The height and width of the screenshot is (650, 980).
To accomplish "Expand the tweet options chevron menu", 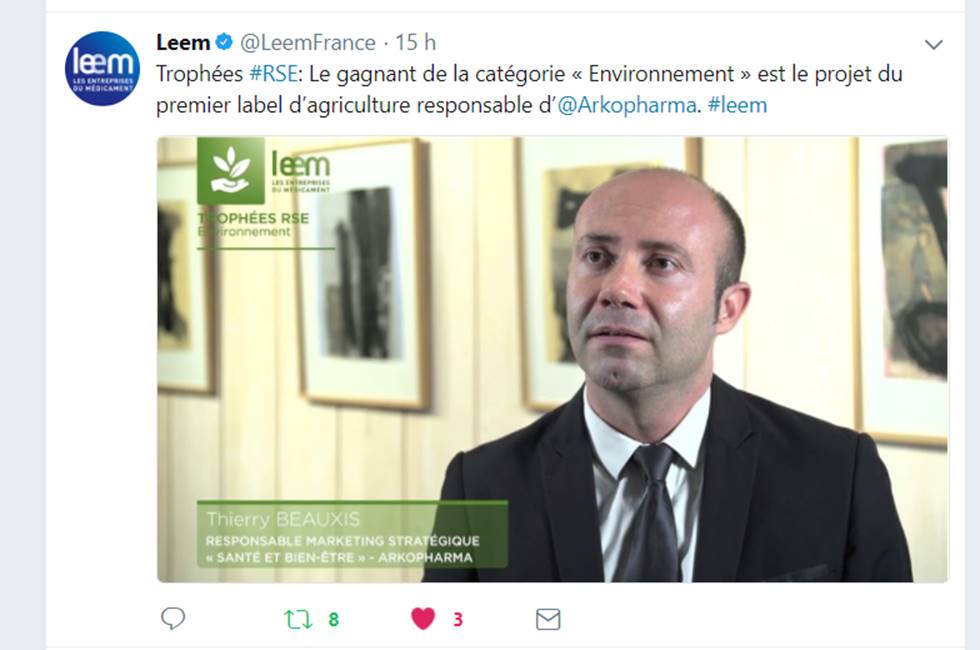I will coord(934,44).
